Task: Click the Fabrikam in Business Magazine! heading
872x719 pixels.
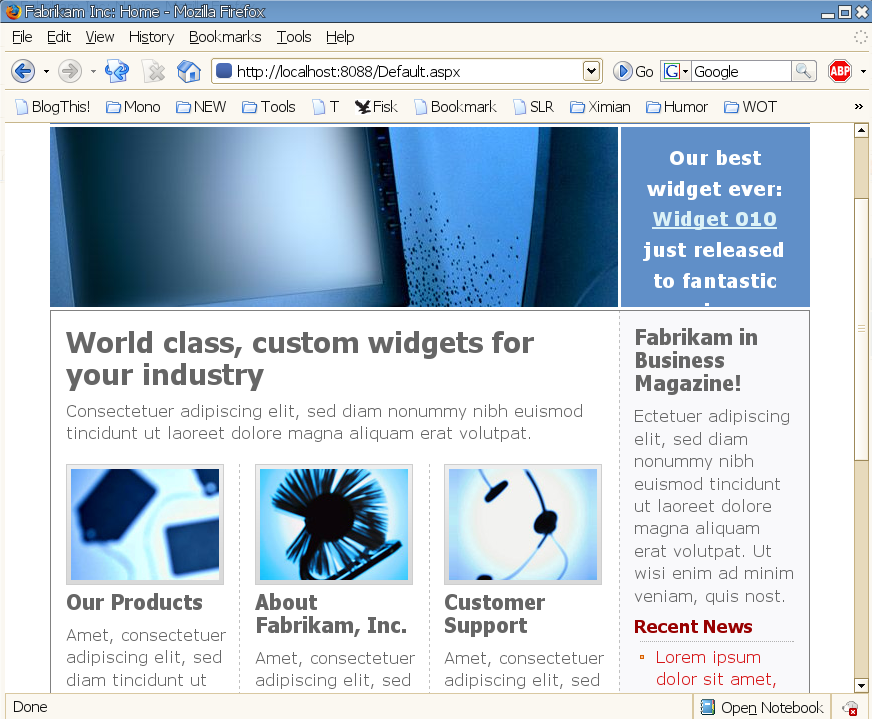Action: pos(696,360)
